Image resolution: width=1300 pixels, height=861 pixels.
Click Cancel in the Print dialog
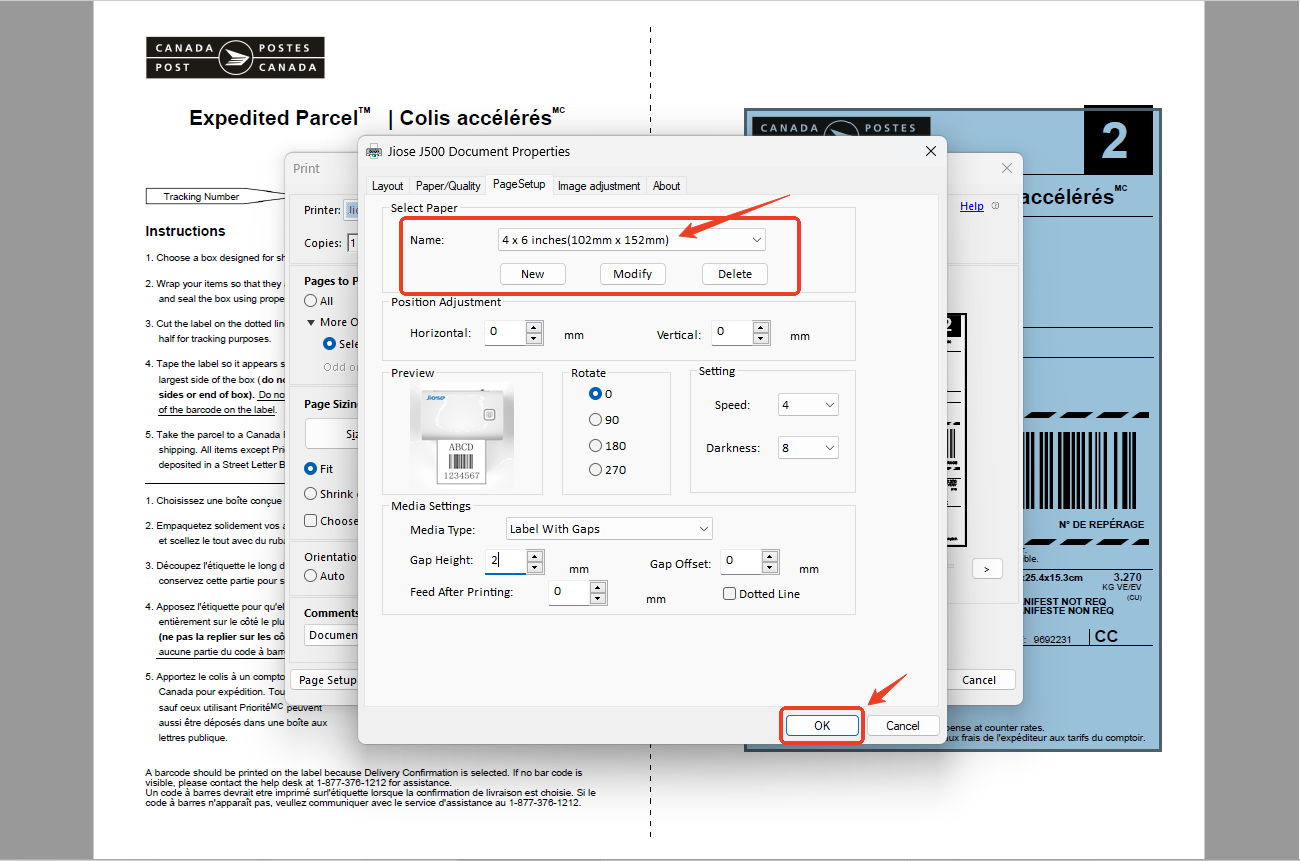[x=979, y=680]
